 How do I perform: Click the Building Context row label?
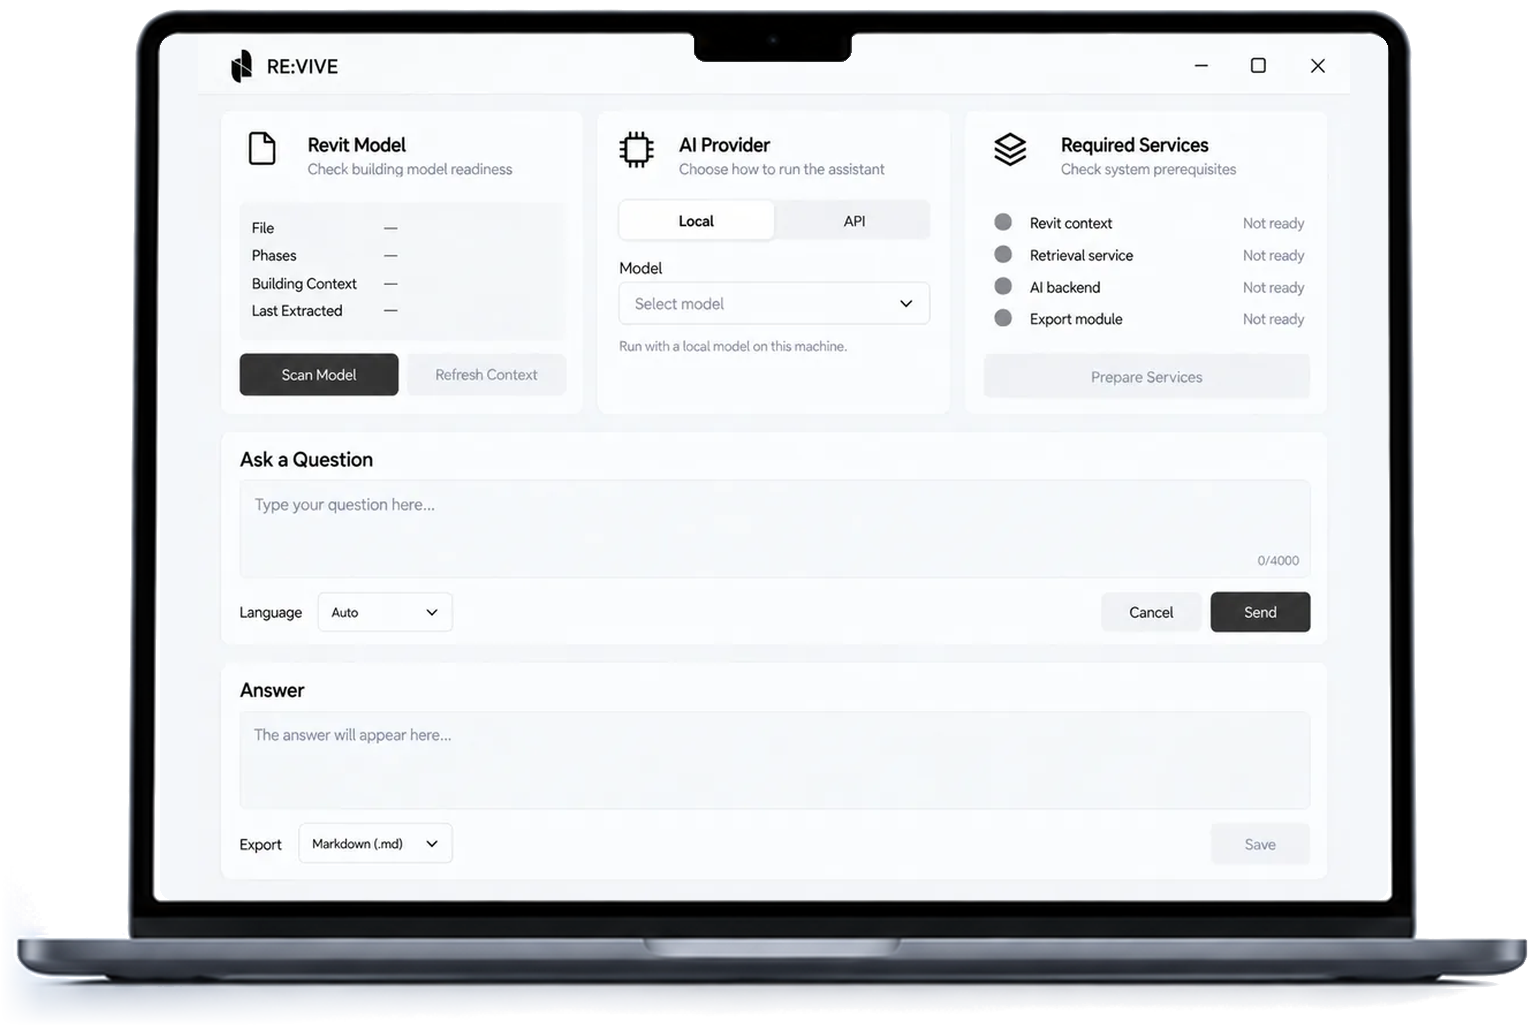304,283
